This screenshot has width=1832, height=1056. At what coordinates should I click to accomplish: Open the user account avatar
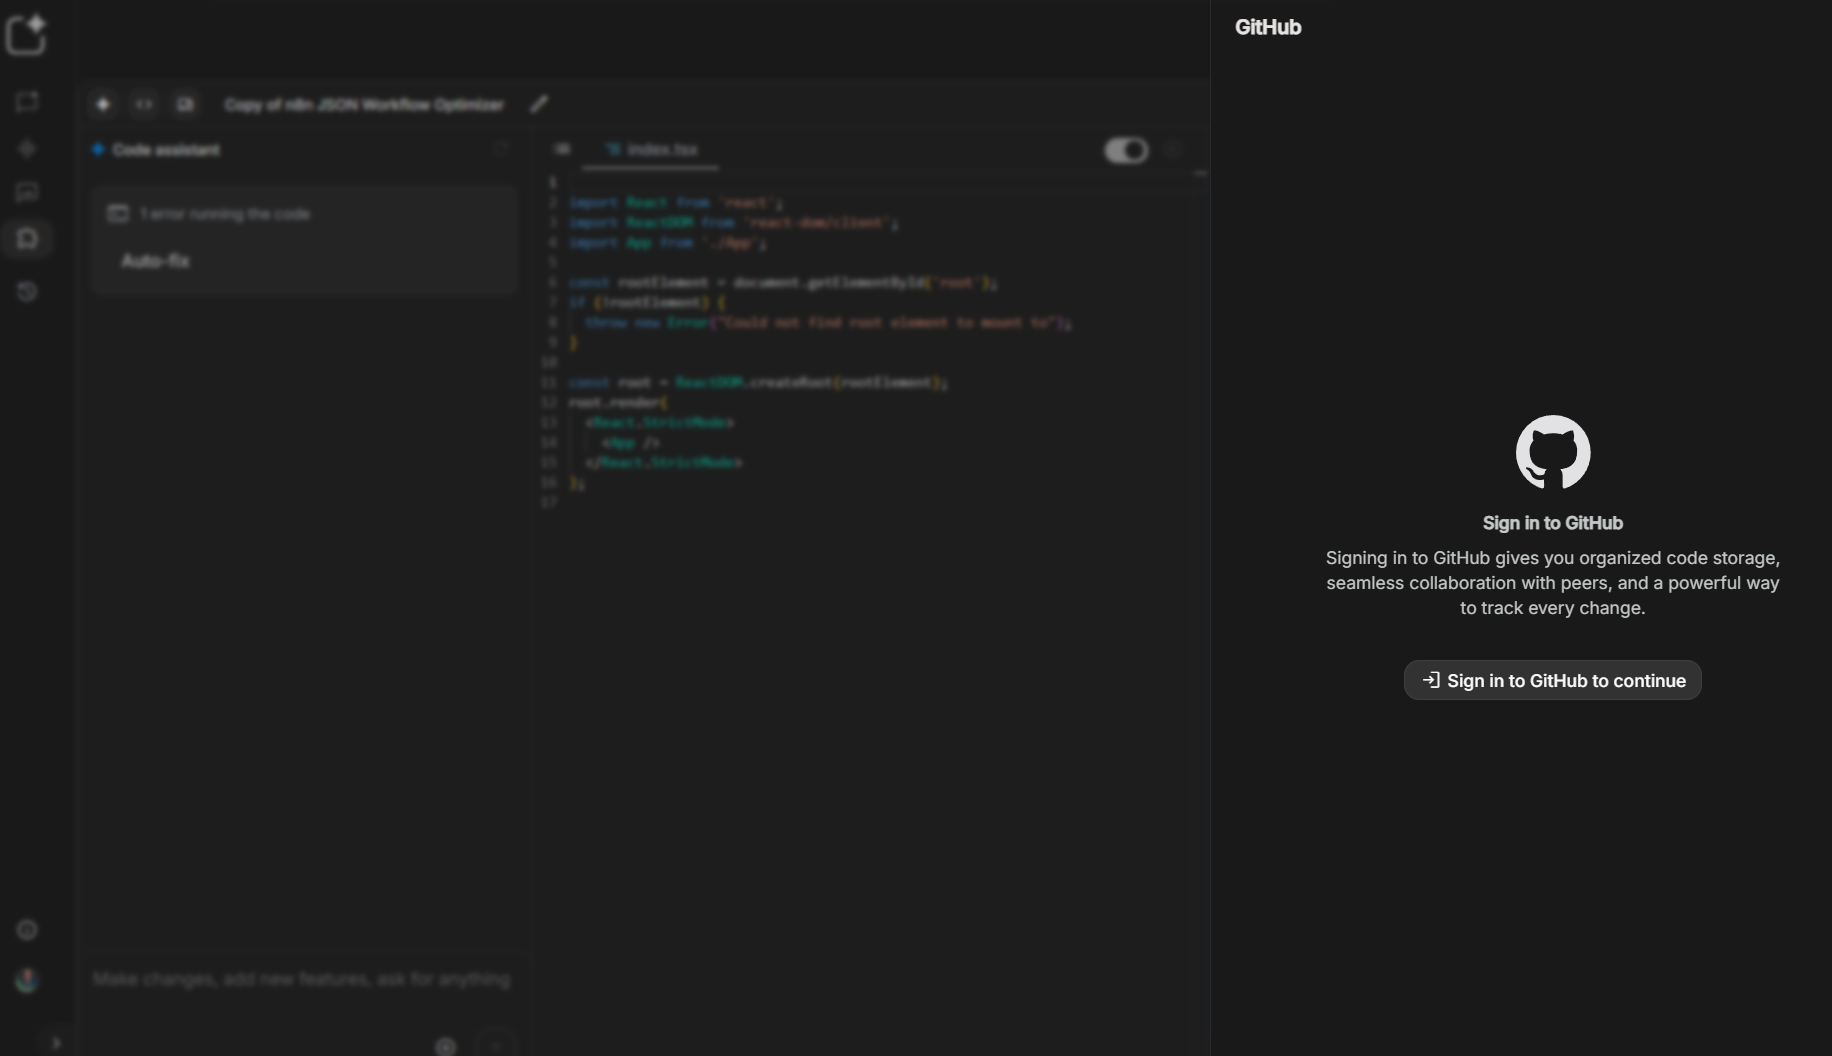27,980
